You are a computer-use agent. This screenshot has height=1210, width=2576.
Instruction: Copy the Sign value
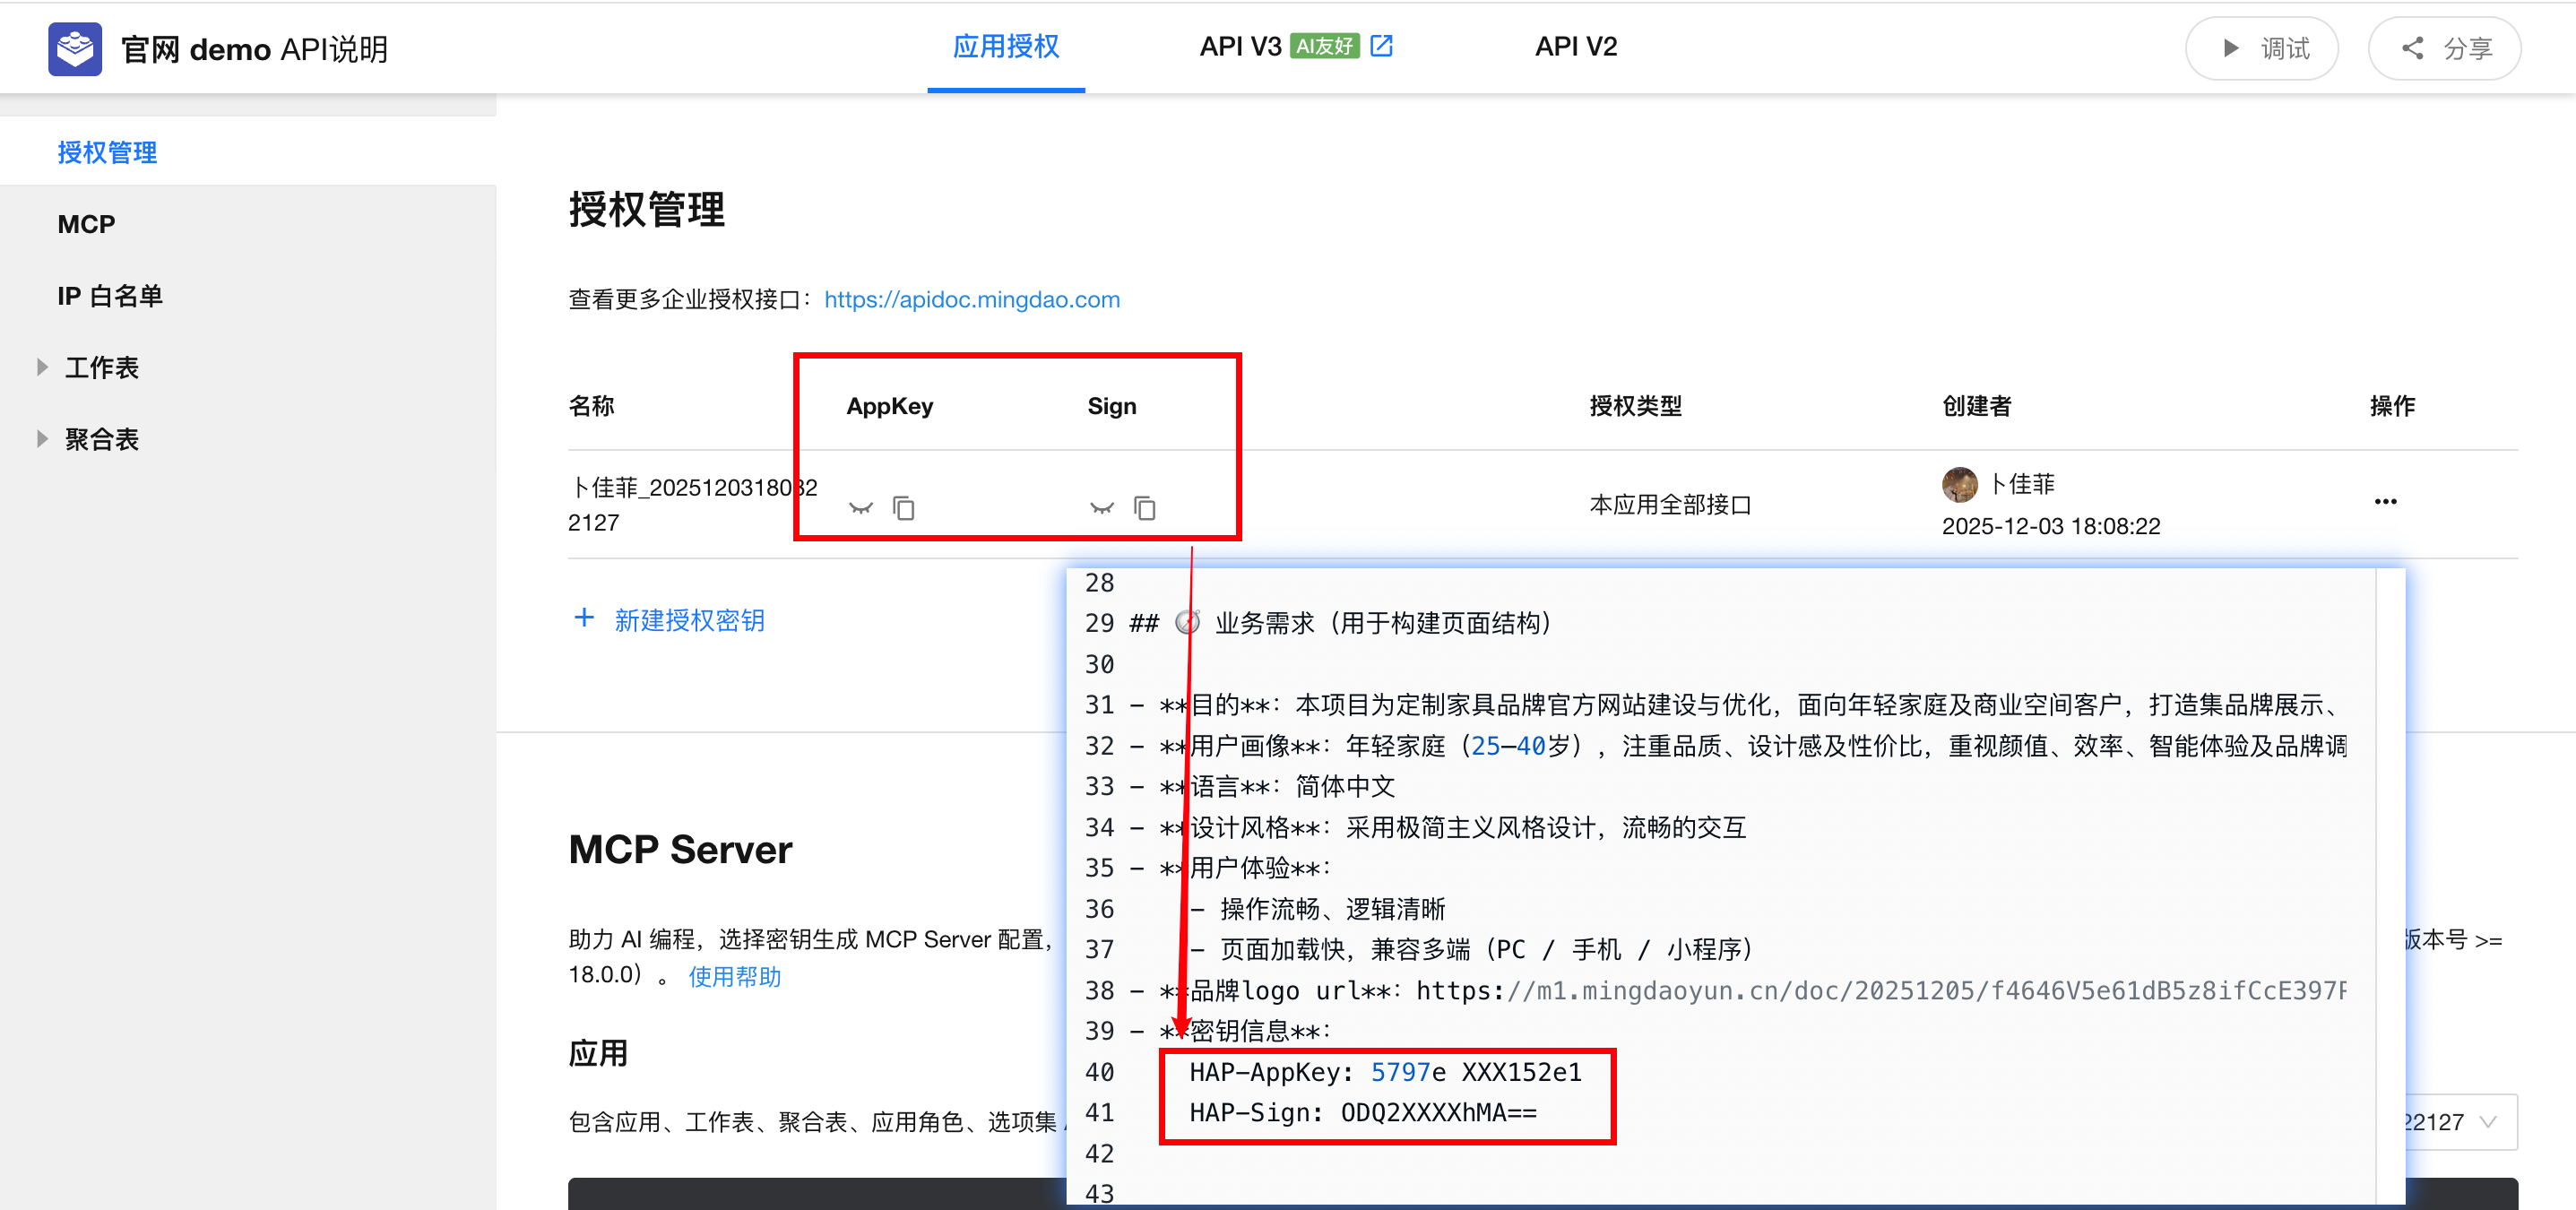point(1144,508)
